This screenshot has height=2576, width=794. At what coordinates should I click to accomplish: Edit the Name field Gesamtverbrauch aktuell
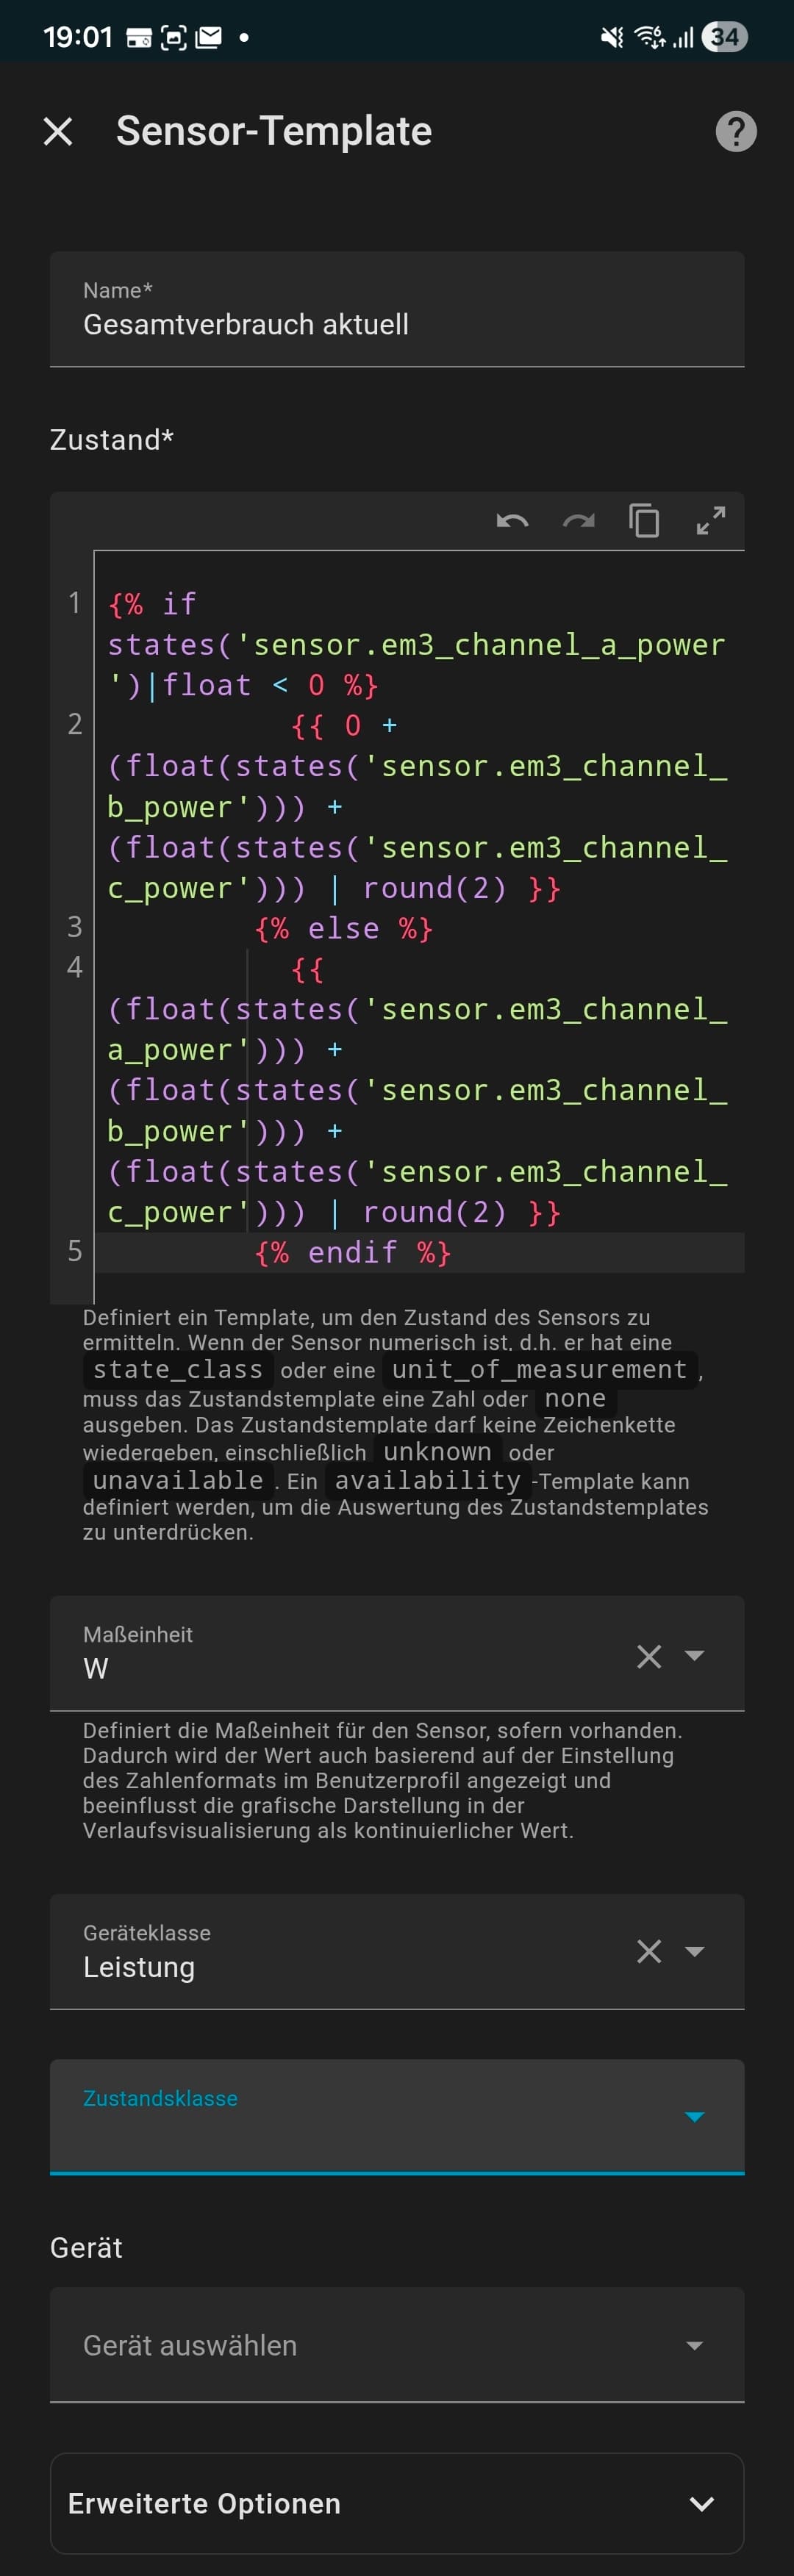point(397,324)
